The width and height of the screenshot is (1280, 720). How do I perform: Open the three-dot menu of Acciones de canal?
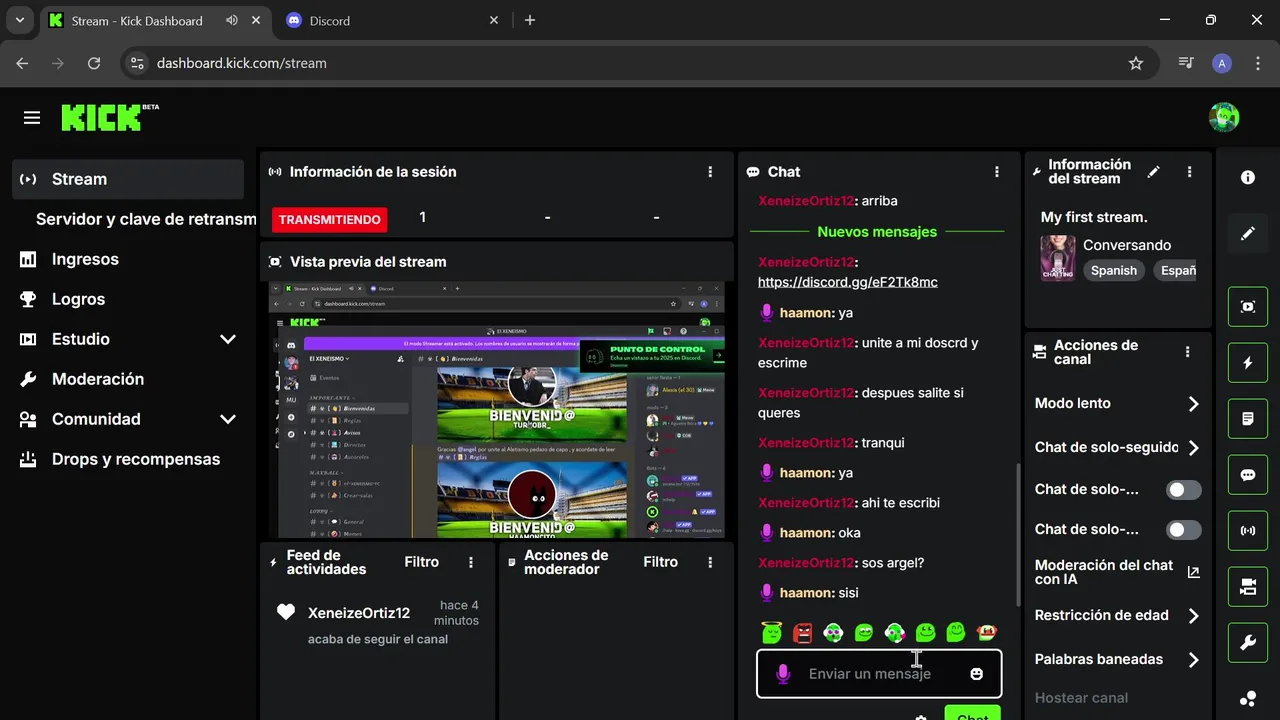1188,352
